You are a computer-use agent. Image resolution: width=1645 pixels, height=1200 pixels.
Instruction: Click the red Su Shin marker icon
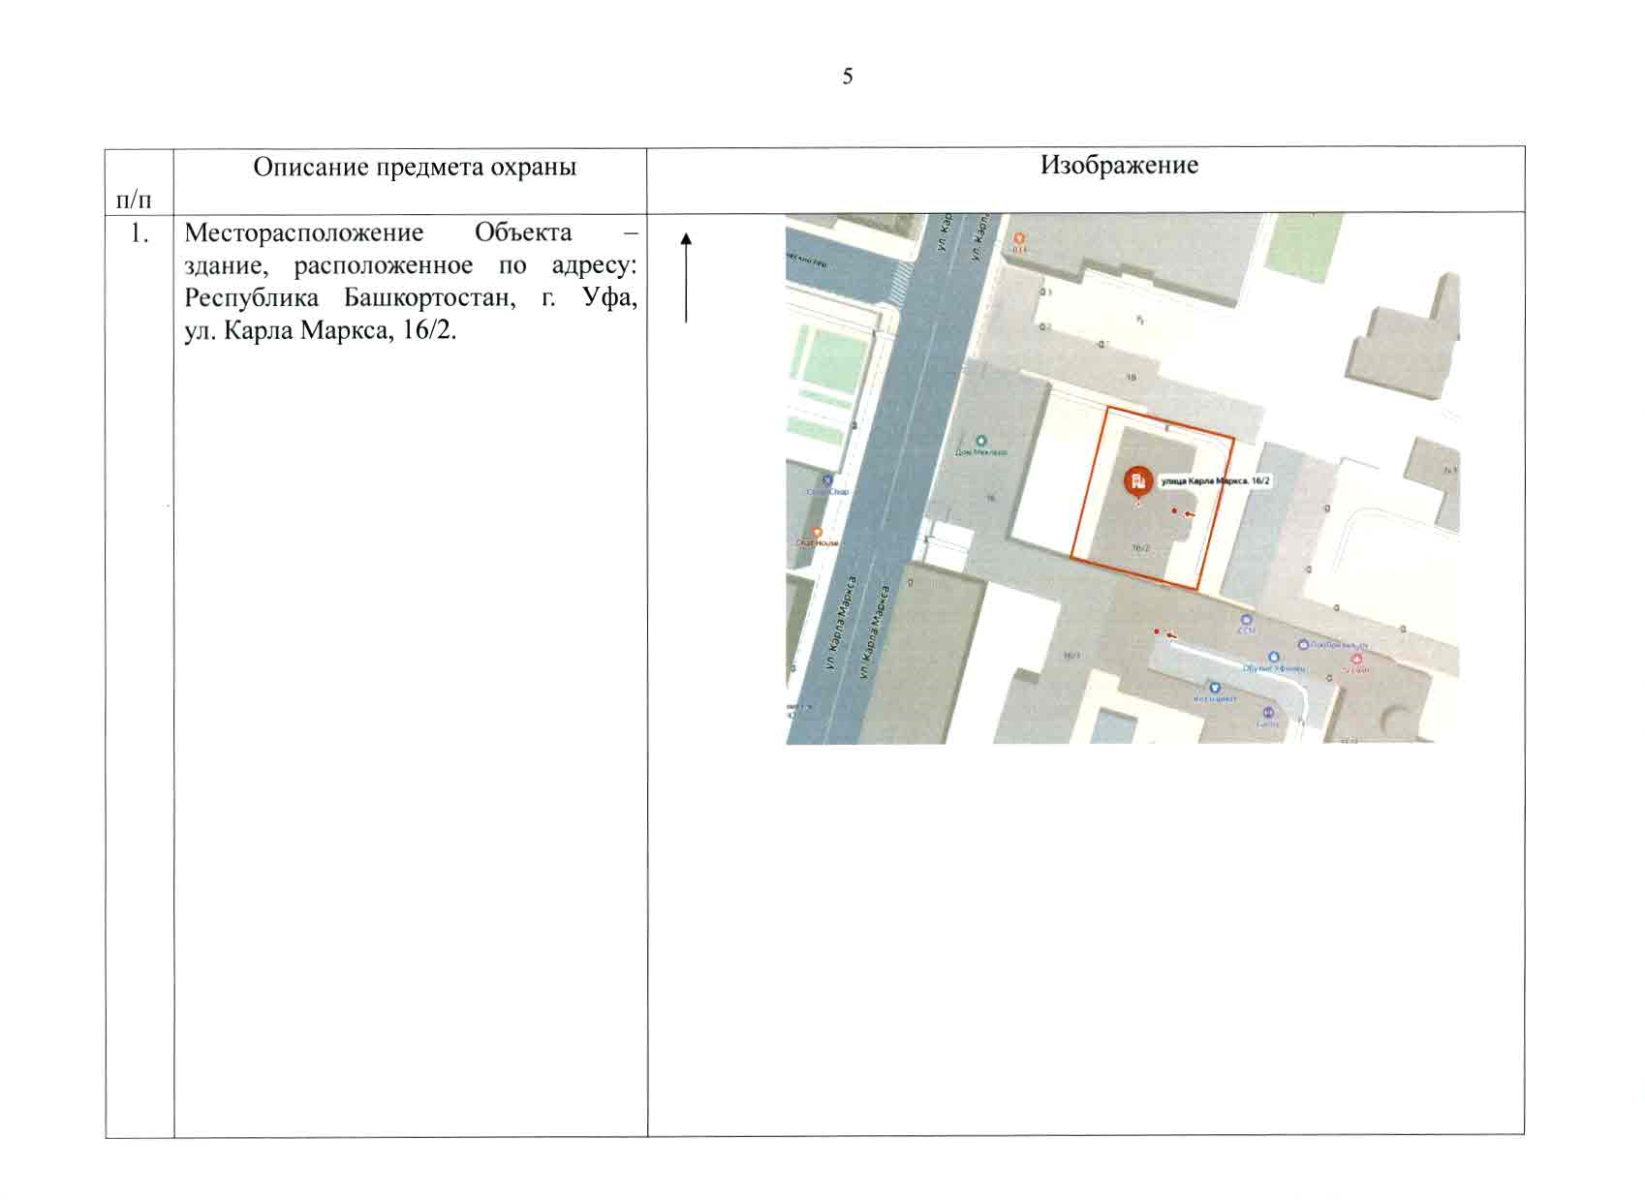[1357, 660]
